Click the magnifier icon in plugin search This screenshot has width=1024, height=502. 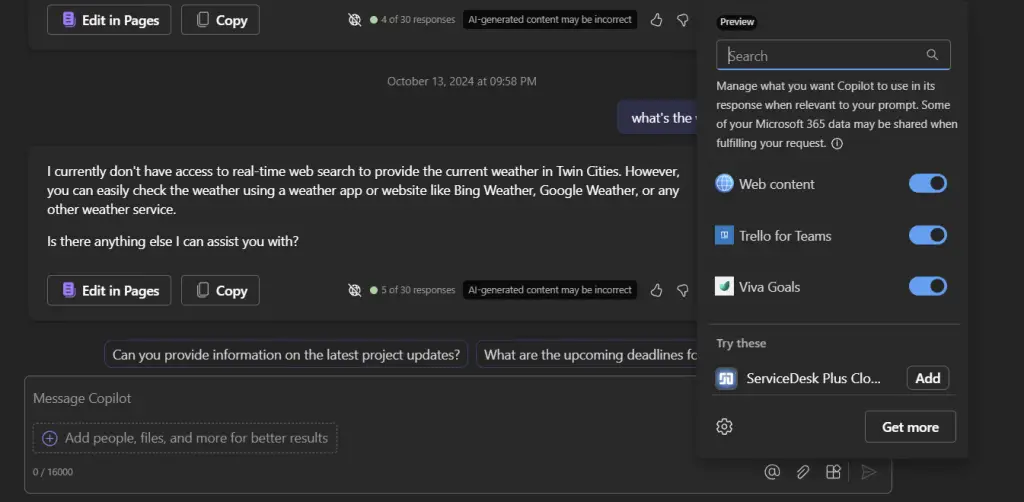pyautogui.click(x=932, y=55)
